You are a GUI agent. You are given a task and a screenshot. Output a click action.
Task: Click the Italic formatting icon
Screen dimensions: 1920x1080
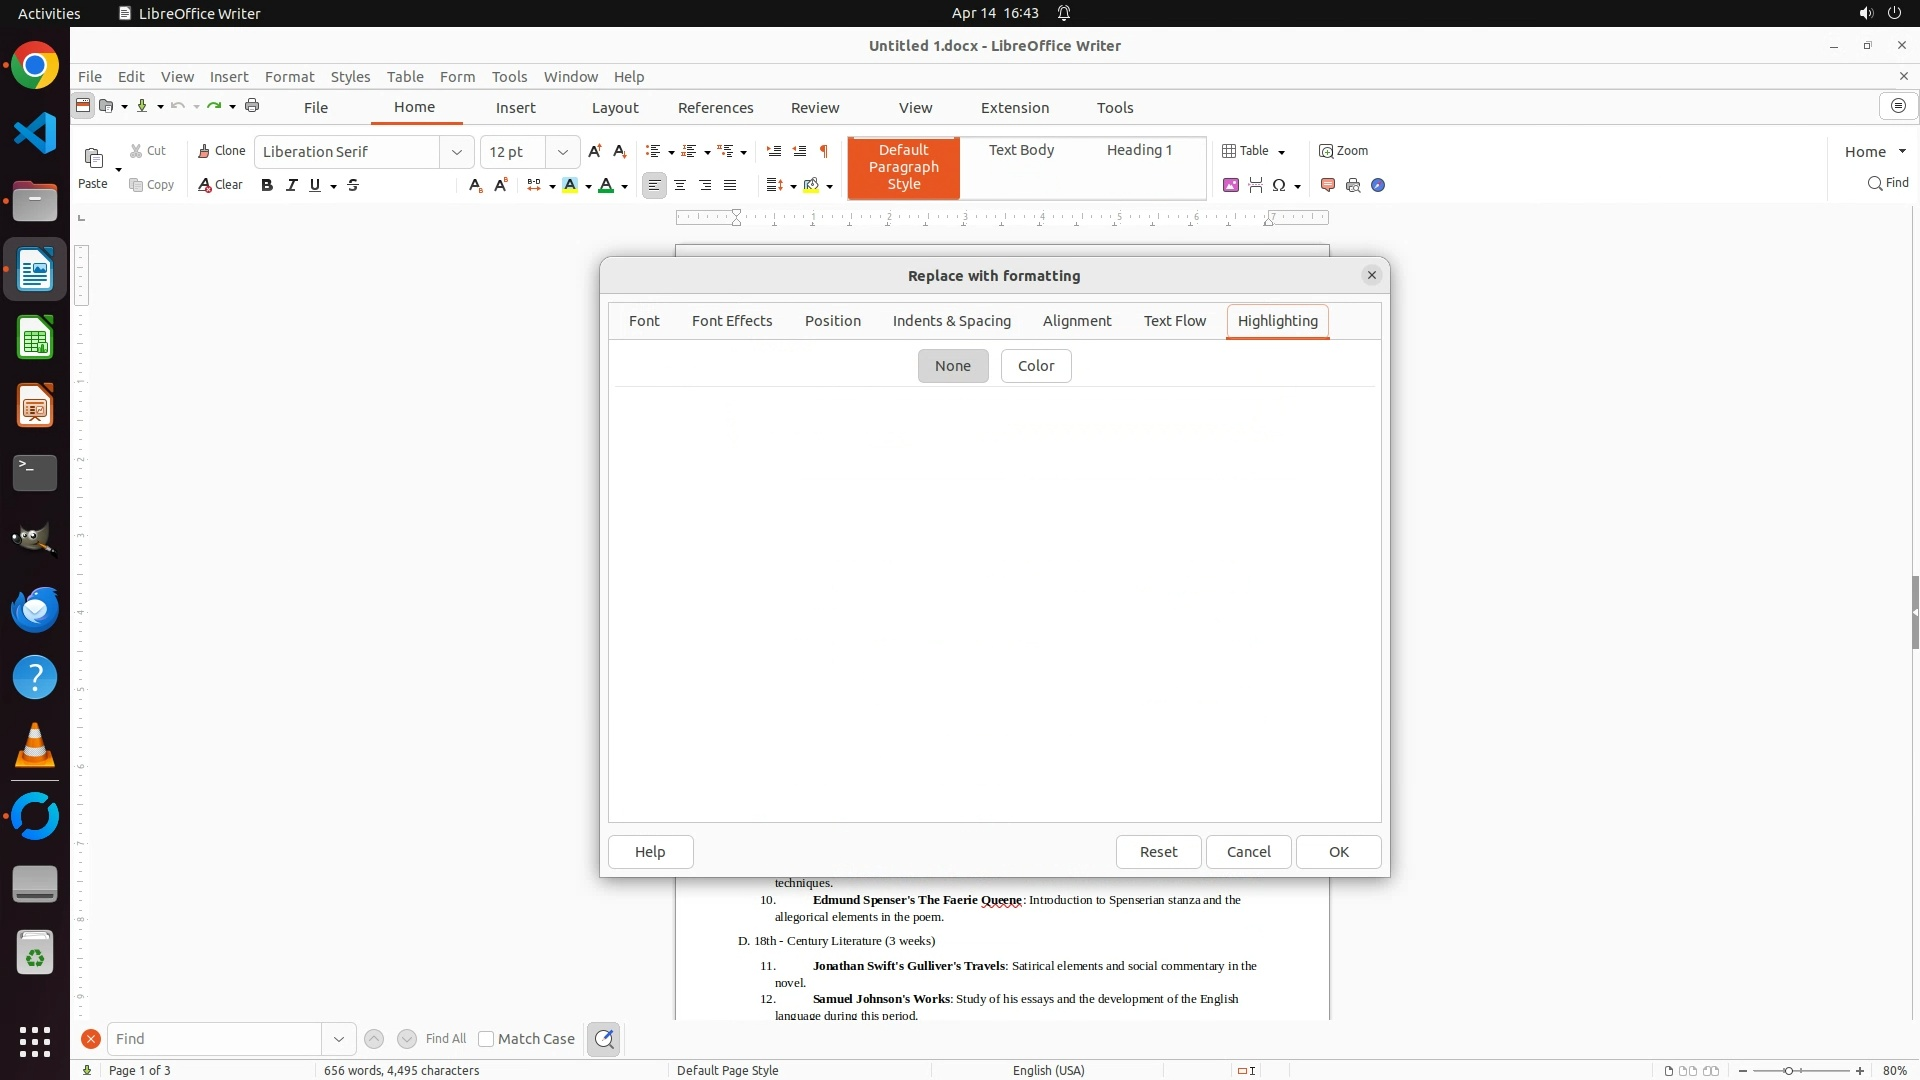click(292, 185)
